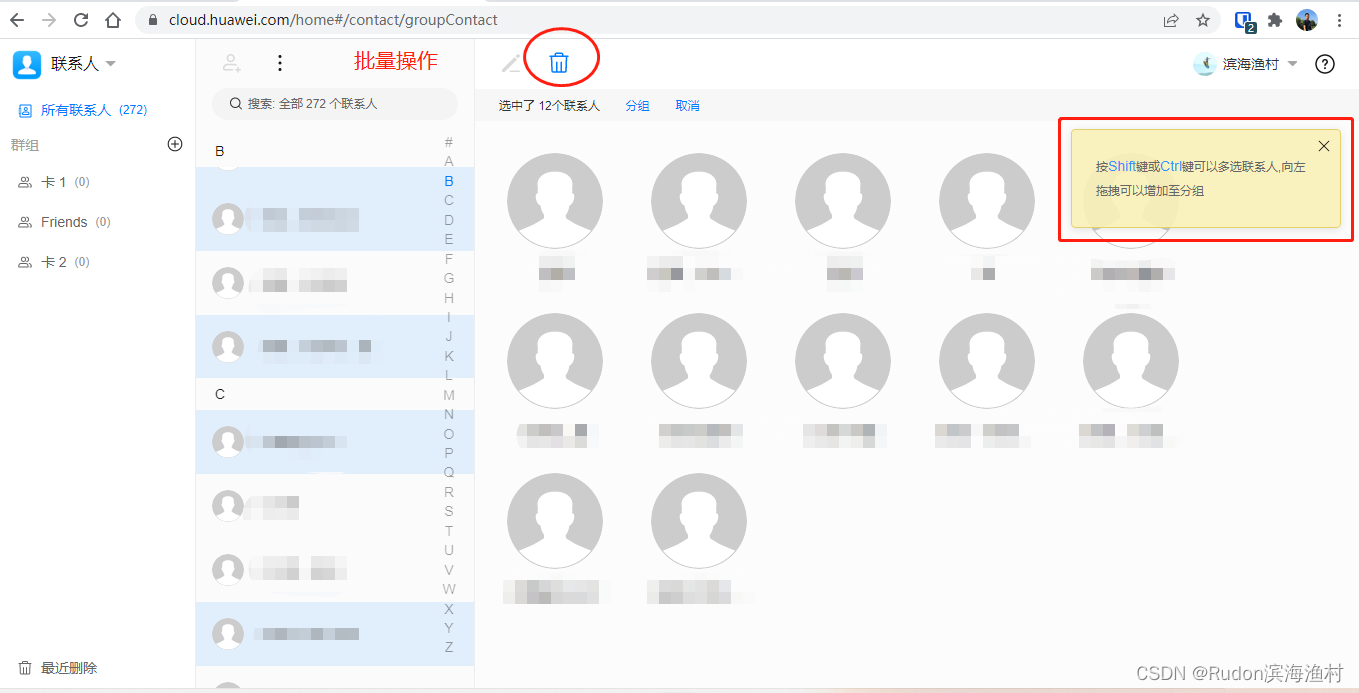Viewport: 1359px width, 693px height.
Task: Click the browser profile avatar
Action: click(x=1307, y=20)
